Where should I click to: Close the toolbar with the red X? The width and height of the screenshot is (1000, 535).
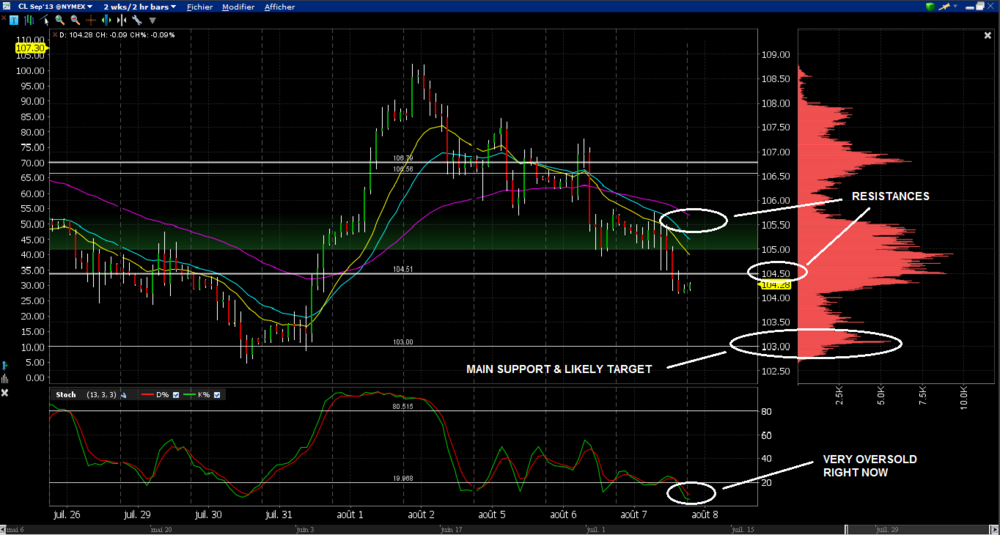[4, 18]
